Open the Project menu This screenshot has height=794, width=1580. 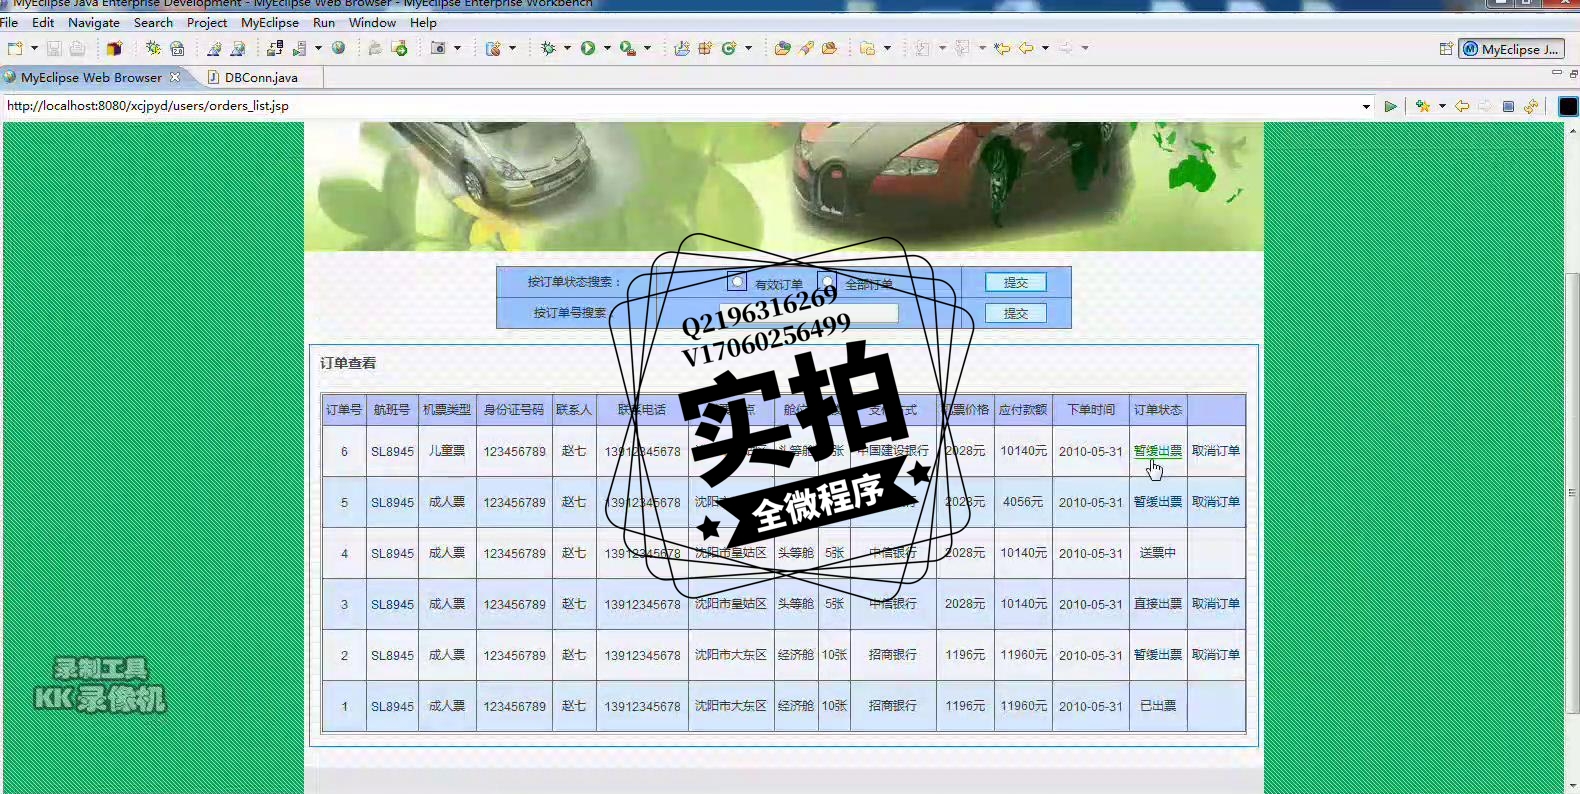coord(207,22)
